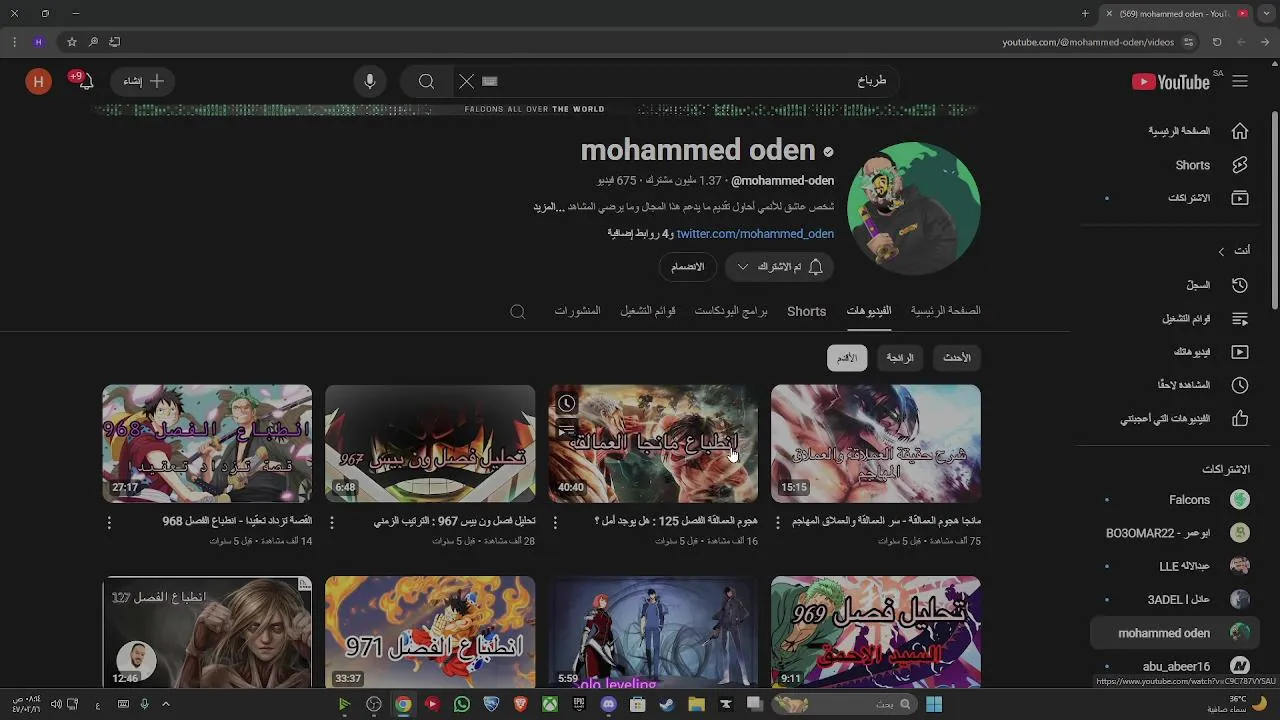Open the on-screen keyboard icon in search
Image resolution: width=1280 pixels, height=720 pixels.
[490, 82]
